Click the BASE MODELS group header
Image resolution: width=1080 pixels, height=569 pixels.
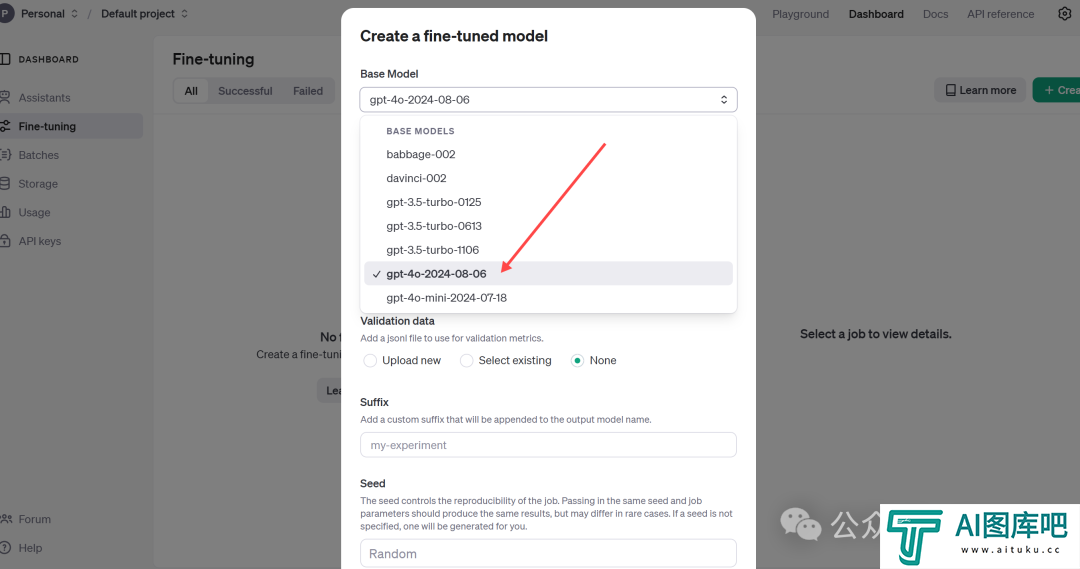coord(420,131)
